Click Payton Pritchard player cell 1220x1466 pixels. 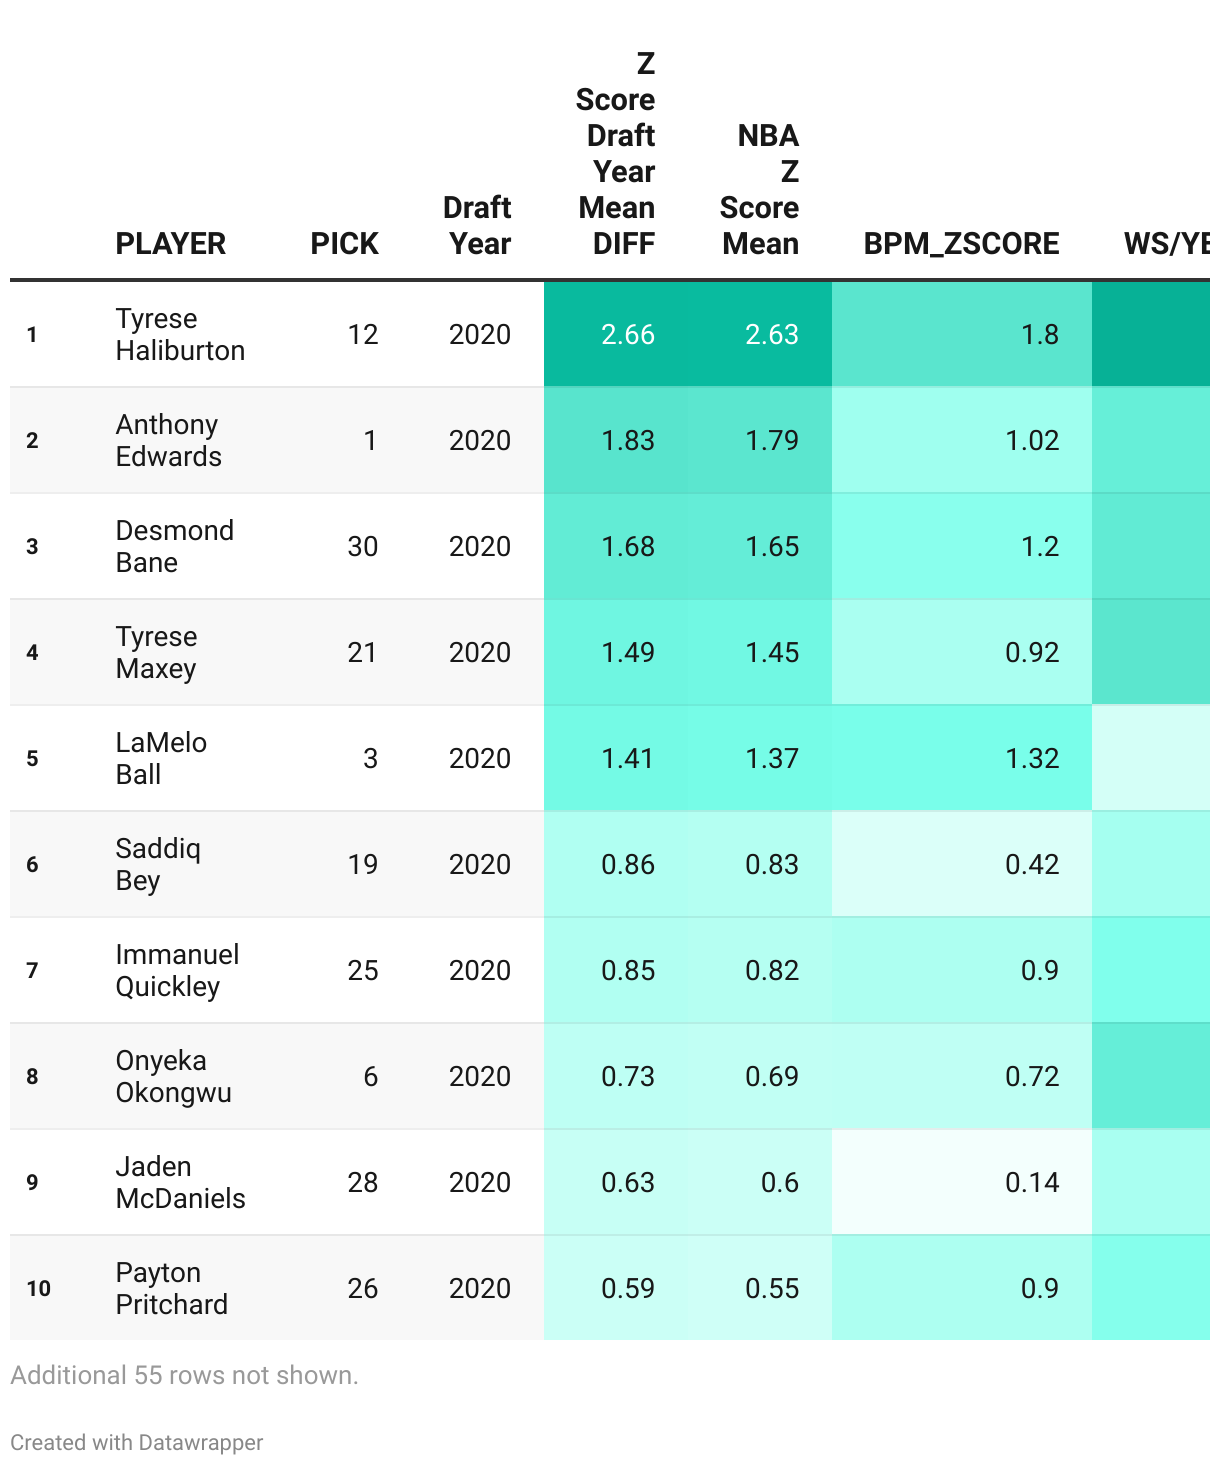(x=172, y=1288)
